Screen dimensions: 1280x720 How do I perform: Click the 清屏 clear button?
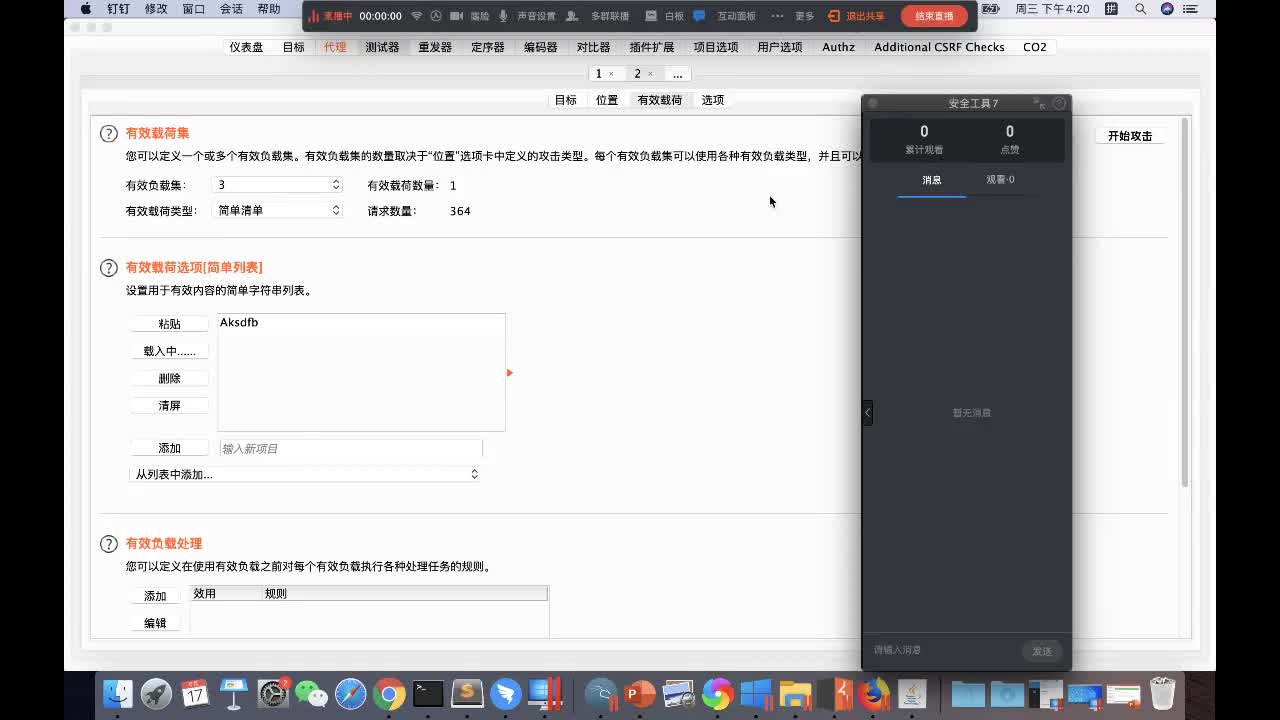[169, 405]
